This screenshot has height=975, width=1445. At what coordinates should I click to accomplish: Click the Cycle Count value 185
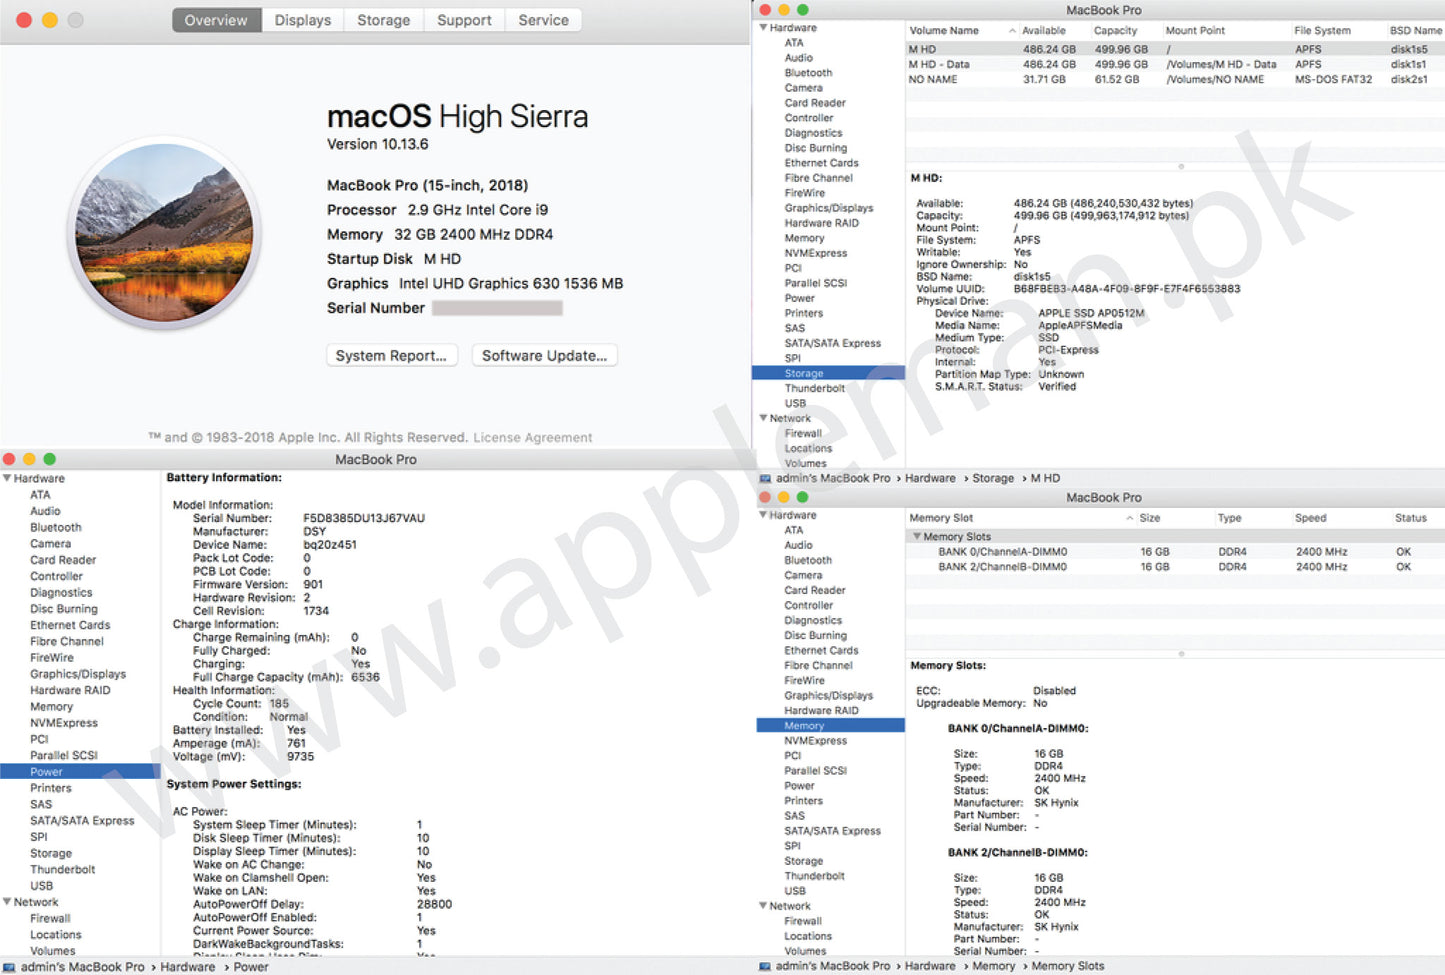279,704
